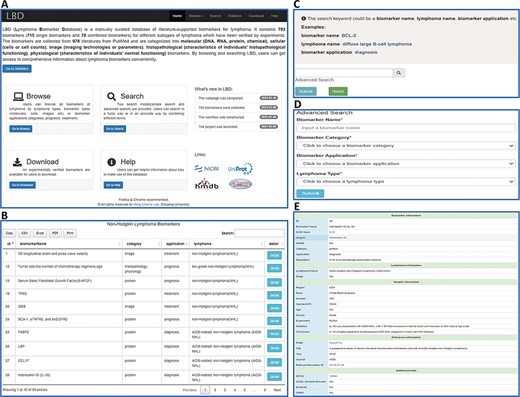Click the Browse laptop icon
This screenshot has height=397, width=520.
coord(18,96)
